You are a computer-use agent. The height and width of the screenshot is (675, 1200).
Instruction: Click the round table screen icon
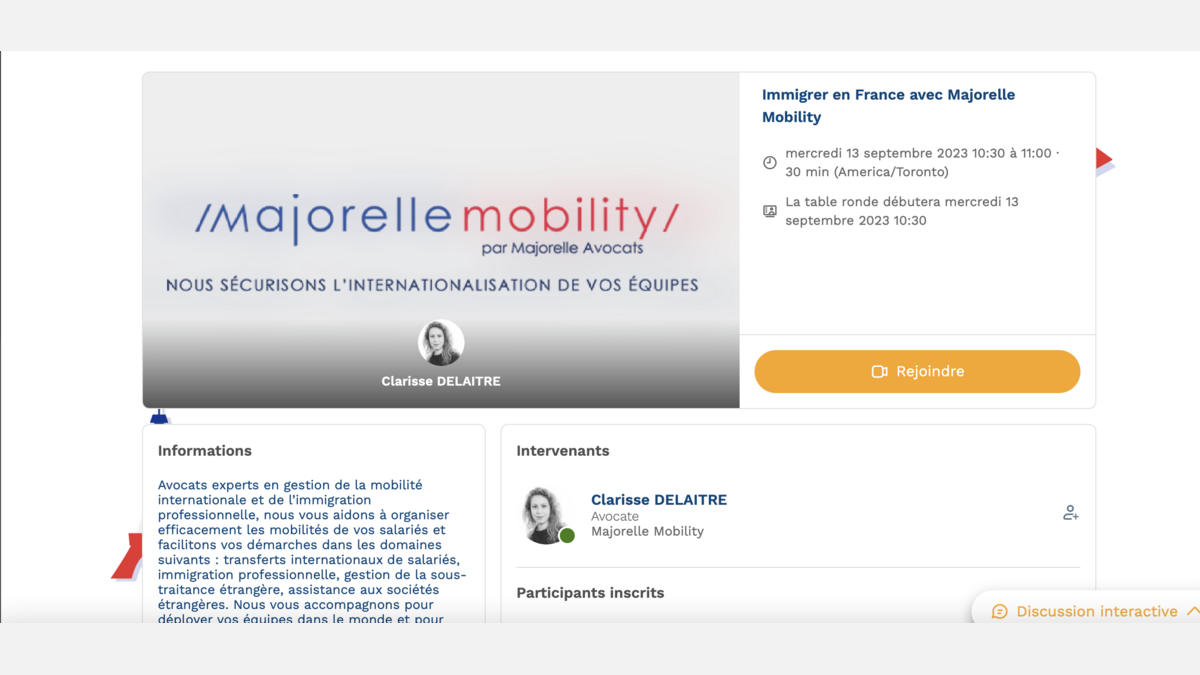pyautogui.click(x=770, y=211)
